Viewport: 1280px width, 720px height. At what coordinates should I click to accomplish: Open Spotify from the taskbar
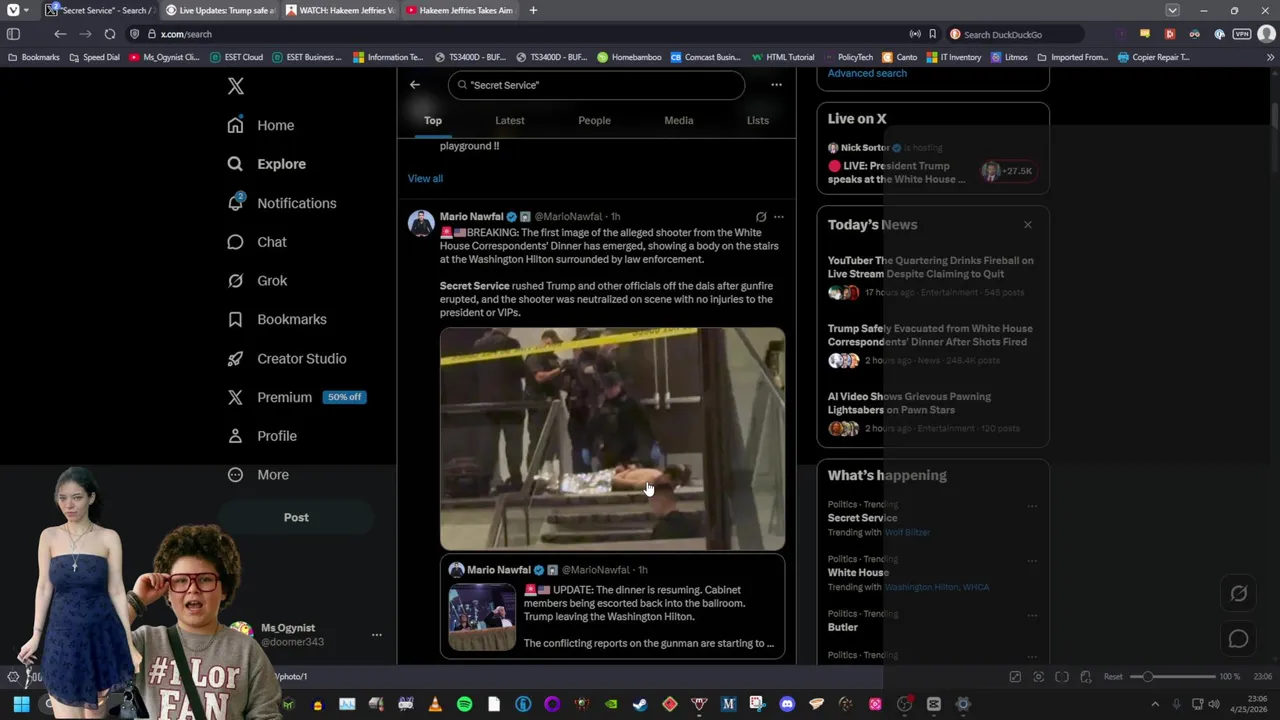[464, 704]
